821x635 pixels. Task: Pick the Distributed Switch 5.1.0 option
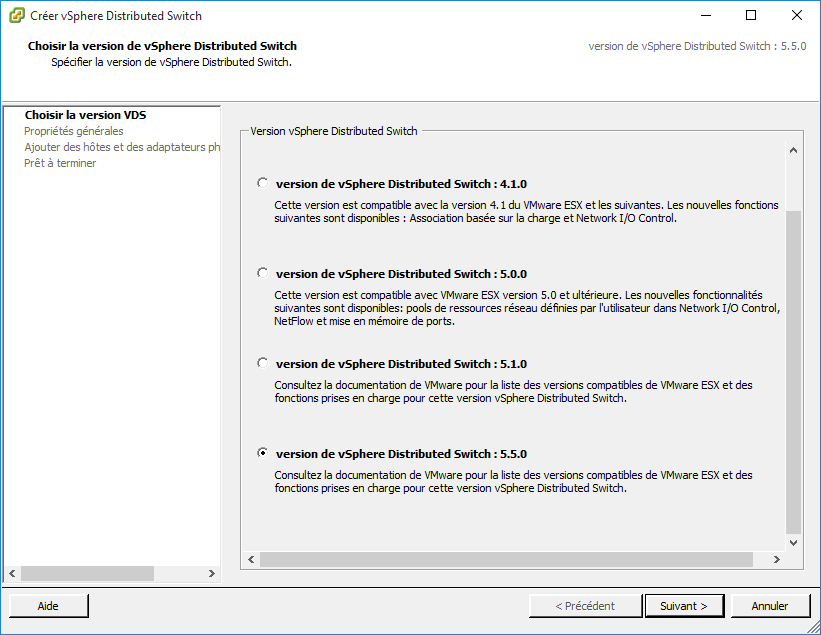click(x=262, y=363)
